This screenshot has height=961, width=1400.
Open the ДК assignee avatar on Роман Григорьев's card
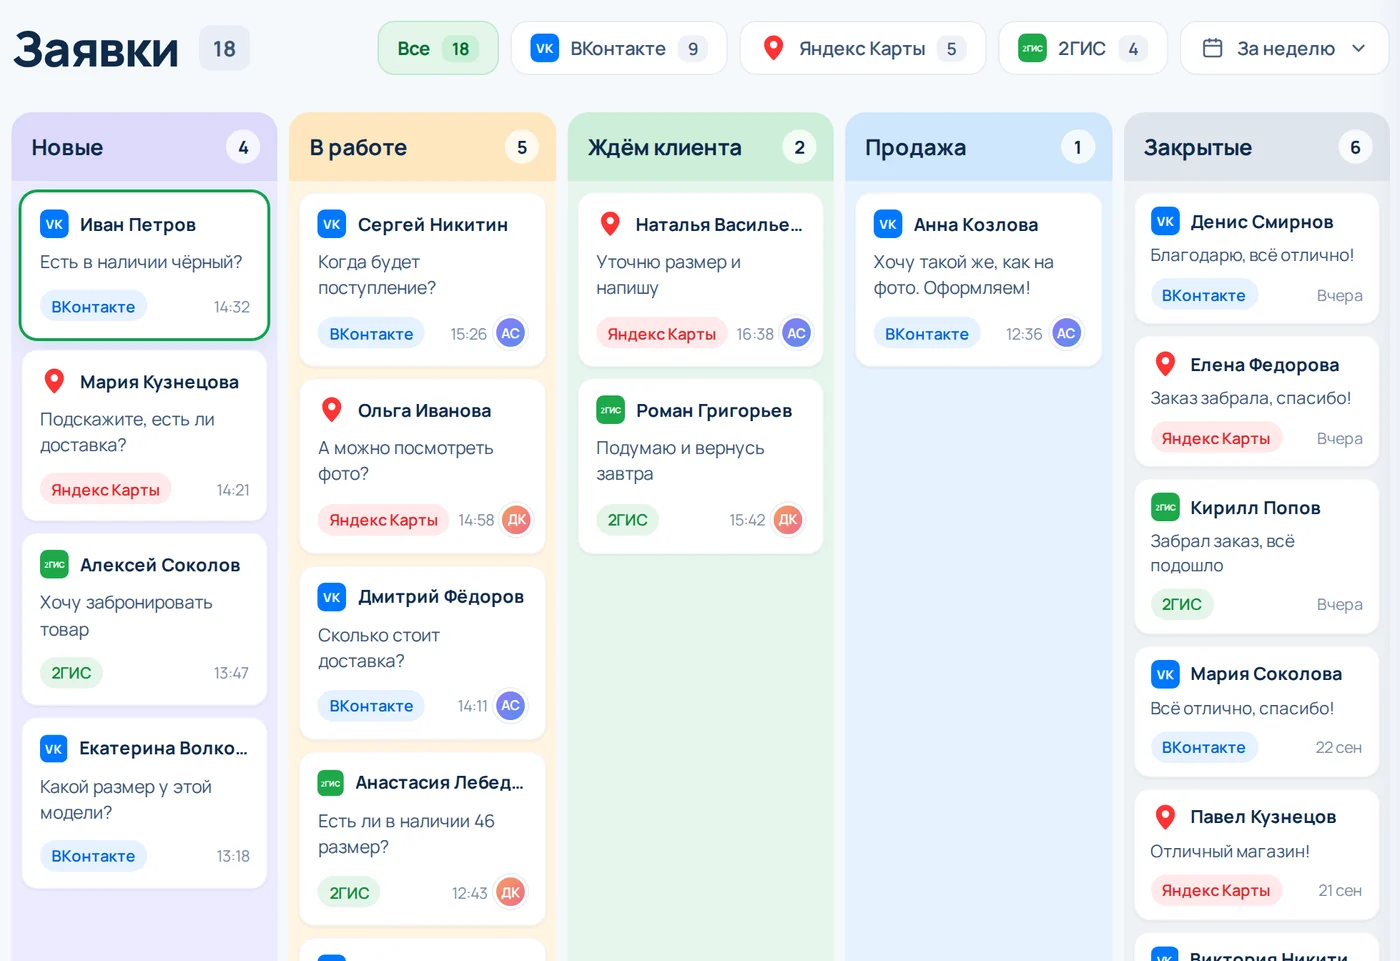click(x=788, y=519)
